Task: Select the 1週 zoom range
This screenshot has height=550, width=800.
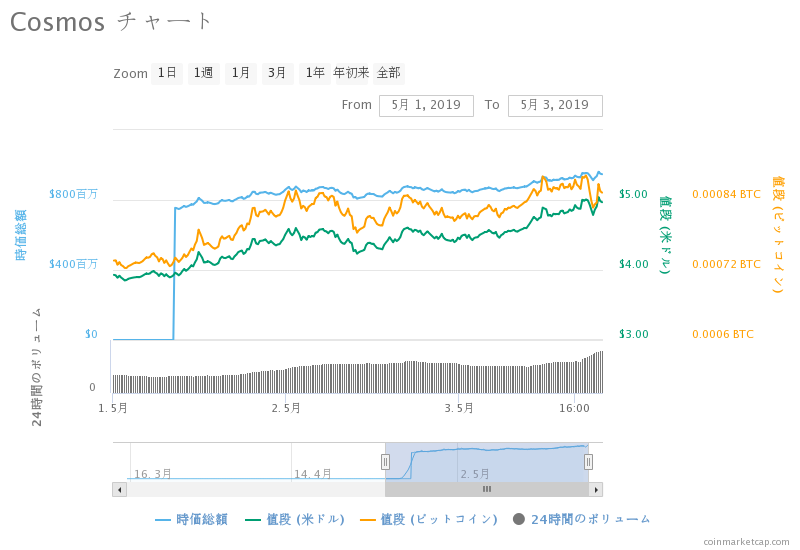Action: coord(204,73)
